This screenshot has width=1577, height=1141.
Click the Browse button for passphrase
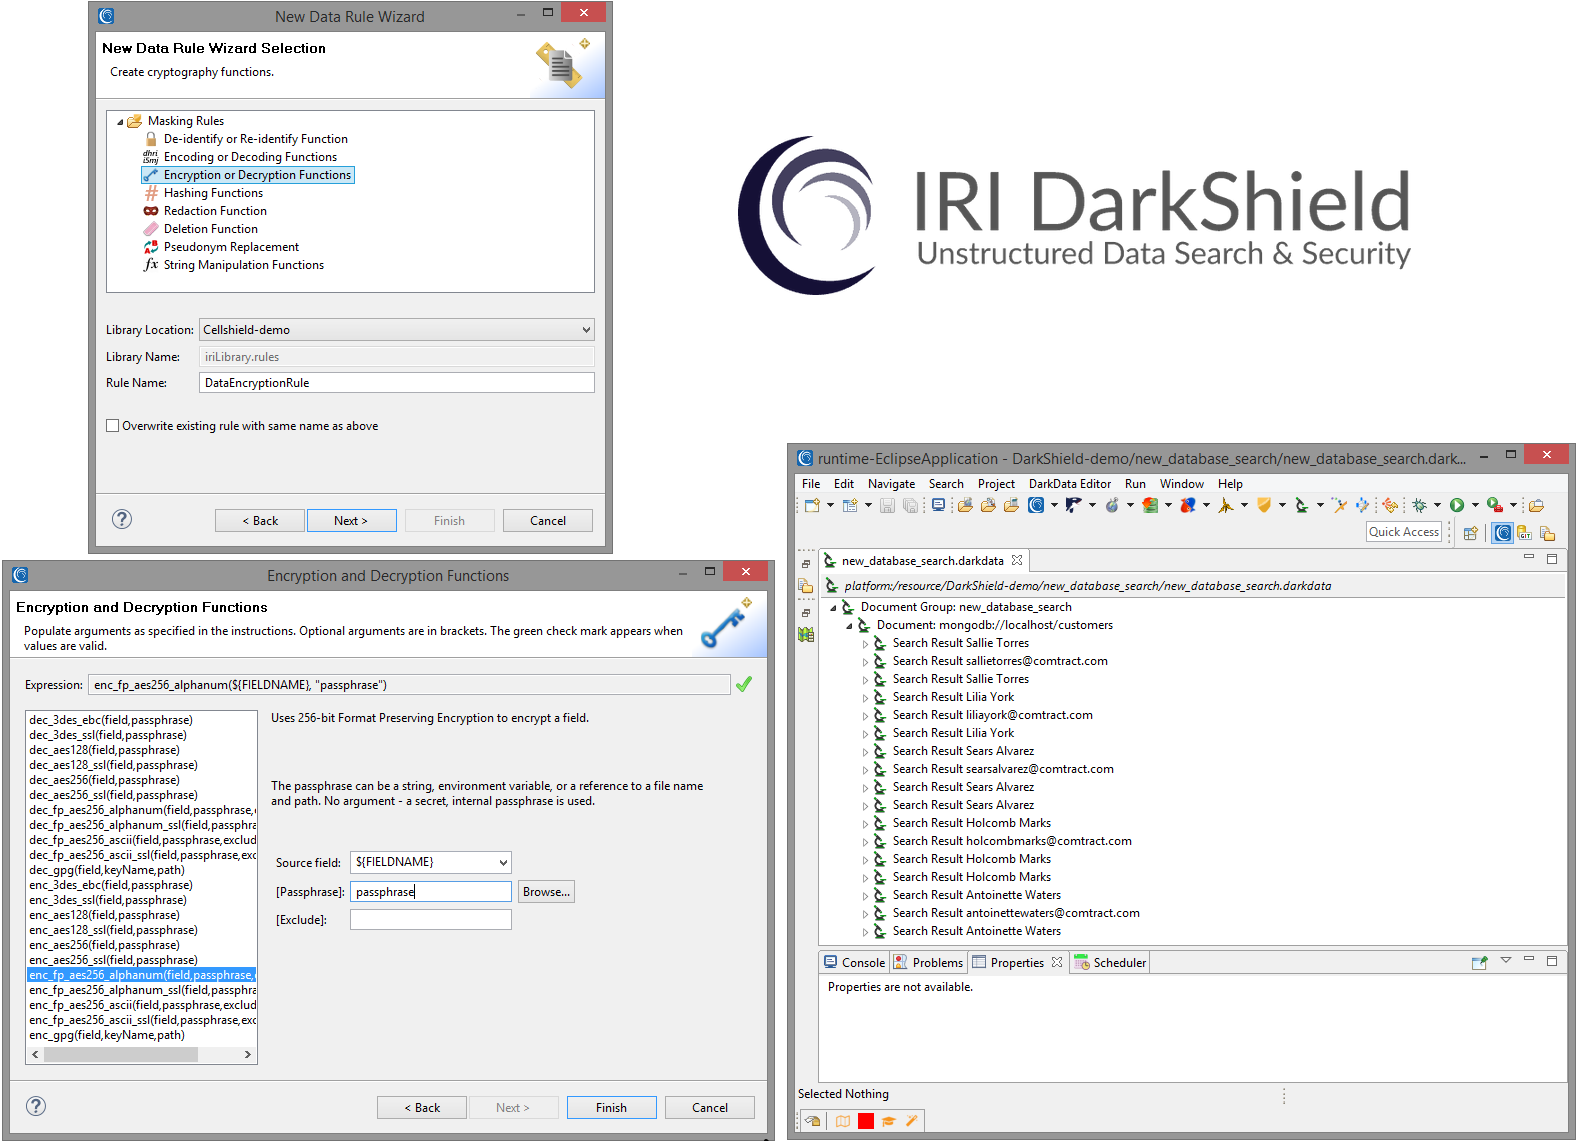pyautogui.click(x=546, y=892)
